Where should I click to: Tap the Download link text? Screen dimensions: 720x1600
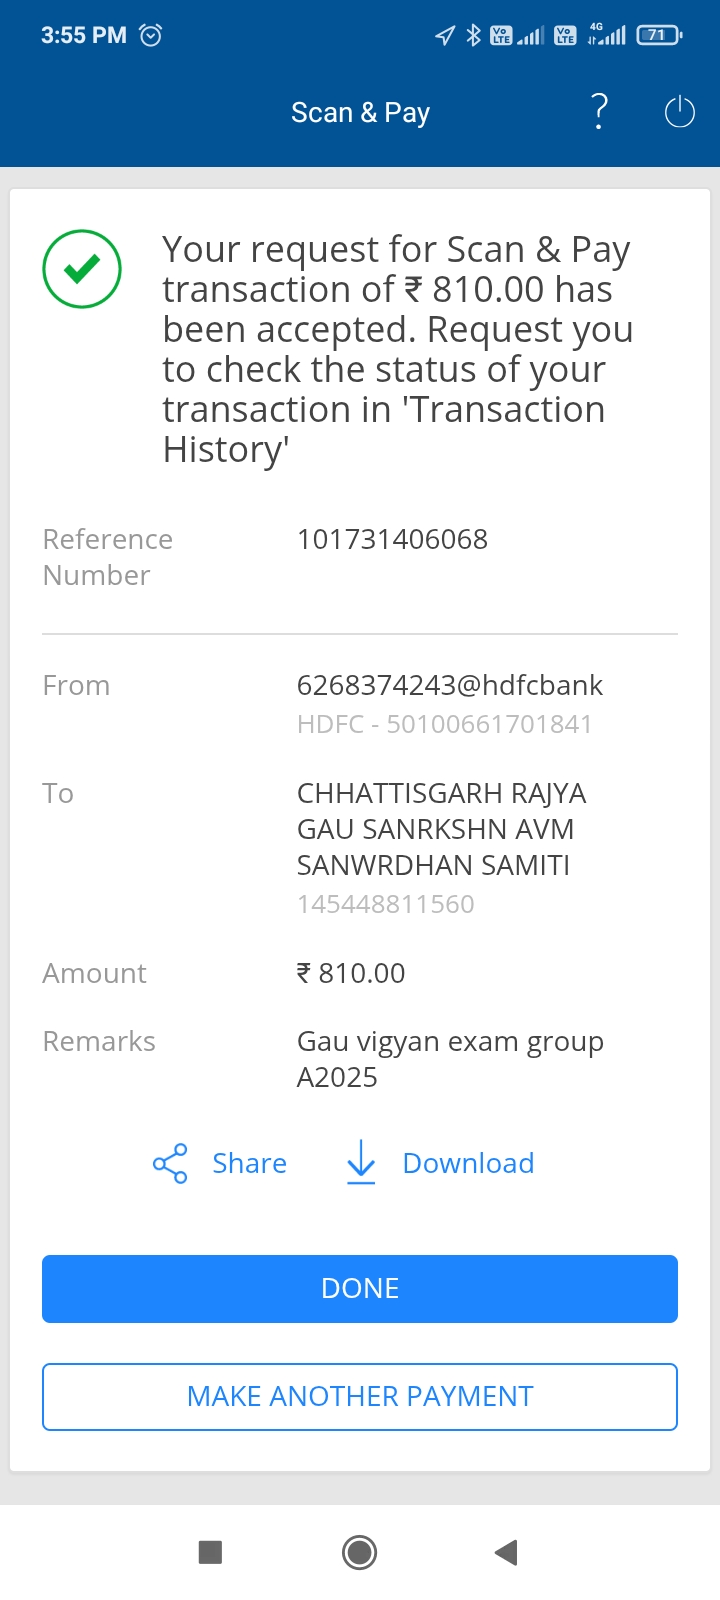pyautogui.click(x=468, y=1163)
